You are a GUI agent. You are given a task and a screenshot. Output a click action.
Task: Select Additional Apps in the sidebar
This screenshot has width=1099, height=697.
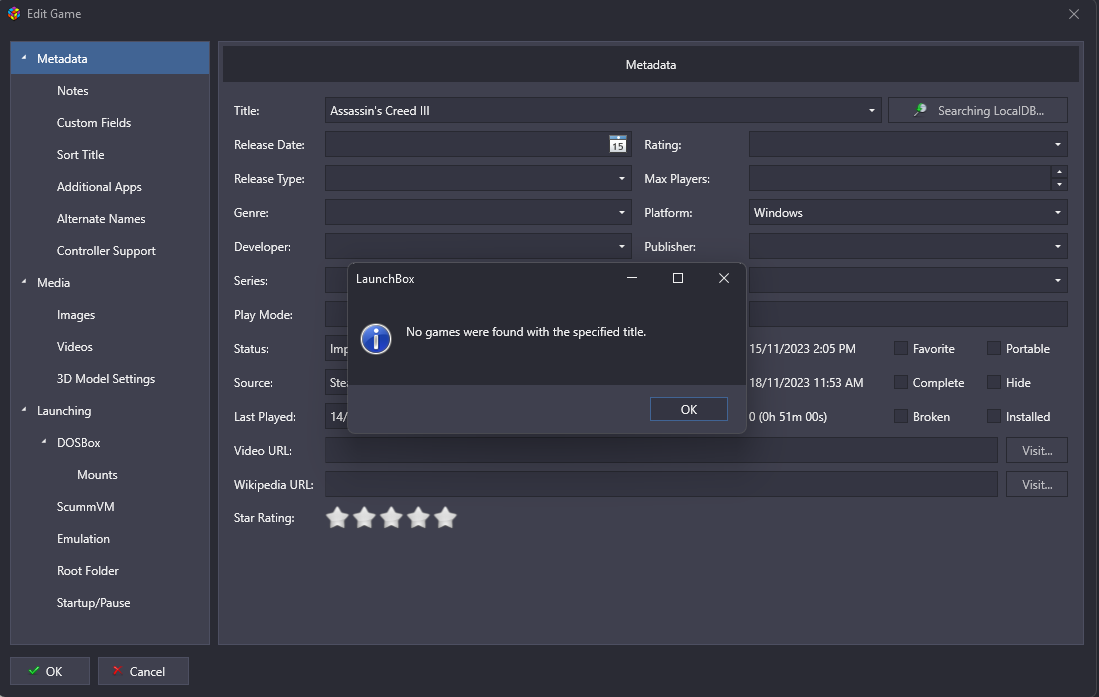click(x=99, y=187)
